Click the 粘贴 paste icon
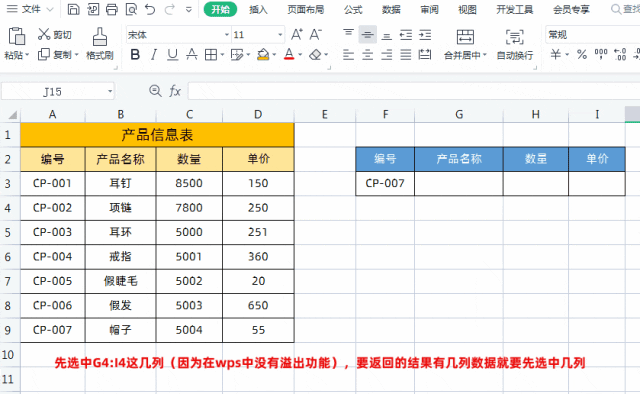Viewport: 640px width, 394px height. (x=17, y=36)
